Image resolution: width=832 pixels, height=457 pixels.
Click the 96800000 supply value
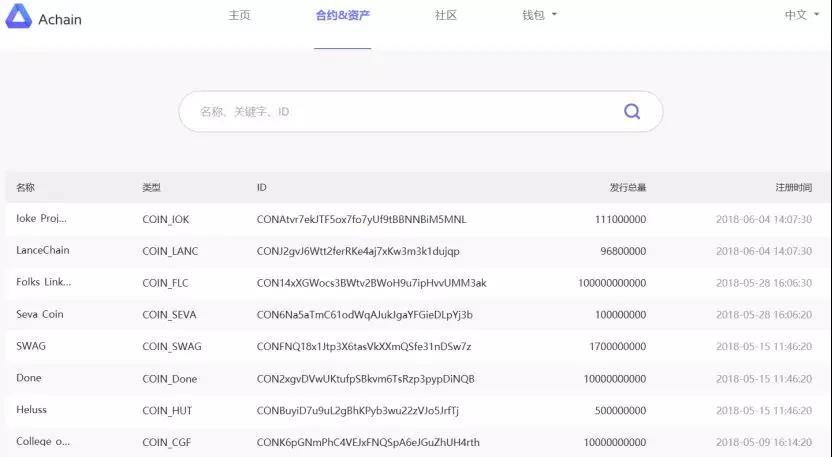pyautogui.click(x=623, y=251)
